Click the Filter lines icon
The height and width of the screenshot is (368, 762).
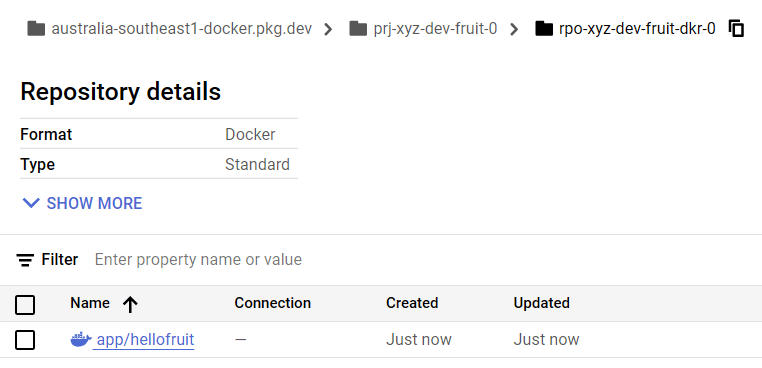(x=25, y=260)
